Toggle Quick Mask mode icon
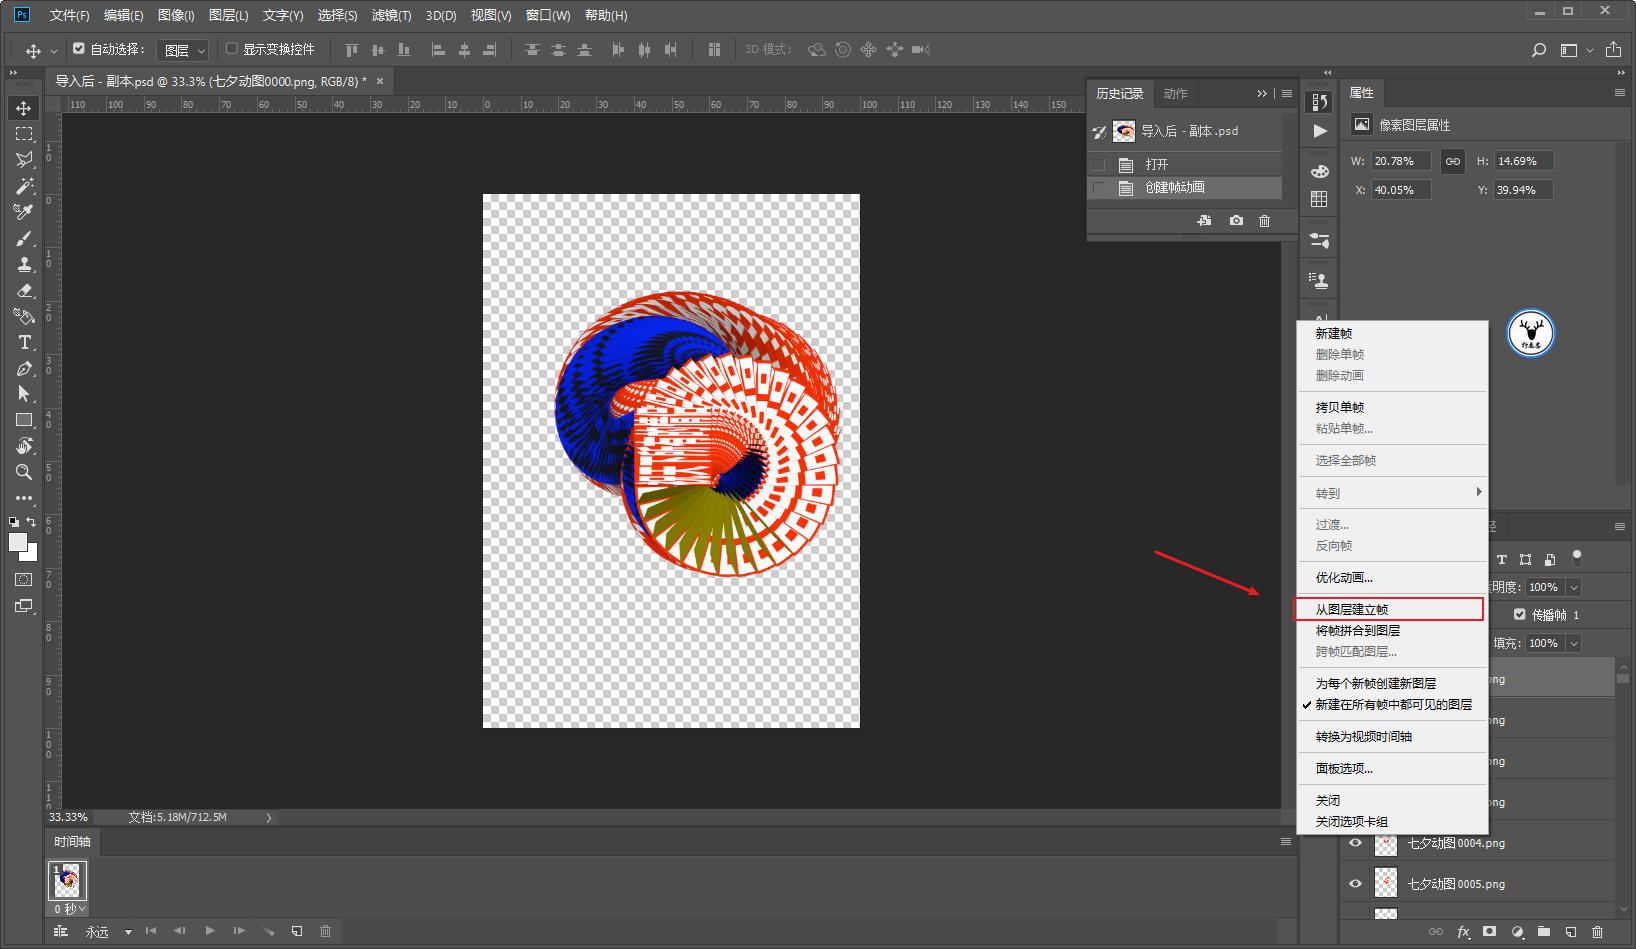The image size is (1636, 949). pos(24,580)
